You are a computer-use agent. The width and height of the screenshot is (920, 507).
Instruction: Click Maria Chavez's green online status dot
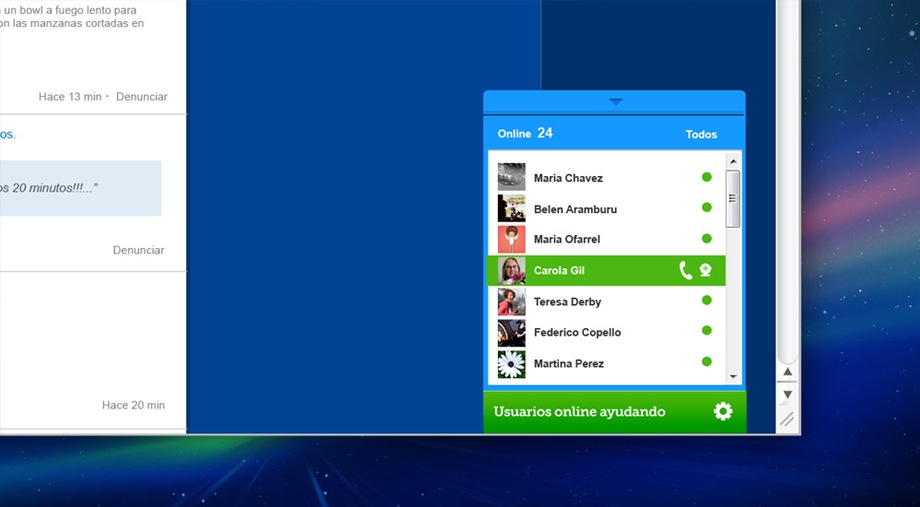click(706, 177)
